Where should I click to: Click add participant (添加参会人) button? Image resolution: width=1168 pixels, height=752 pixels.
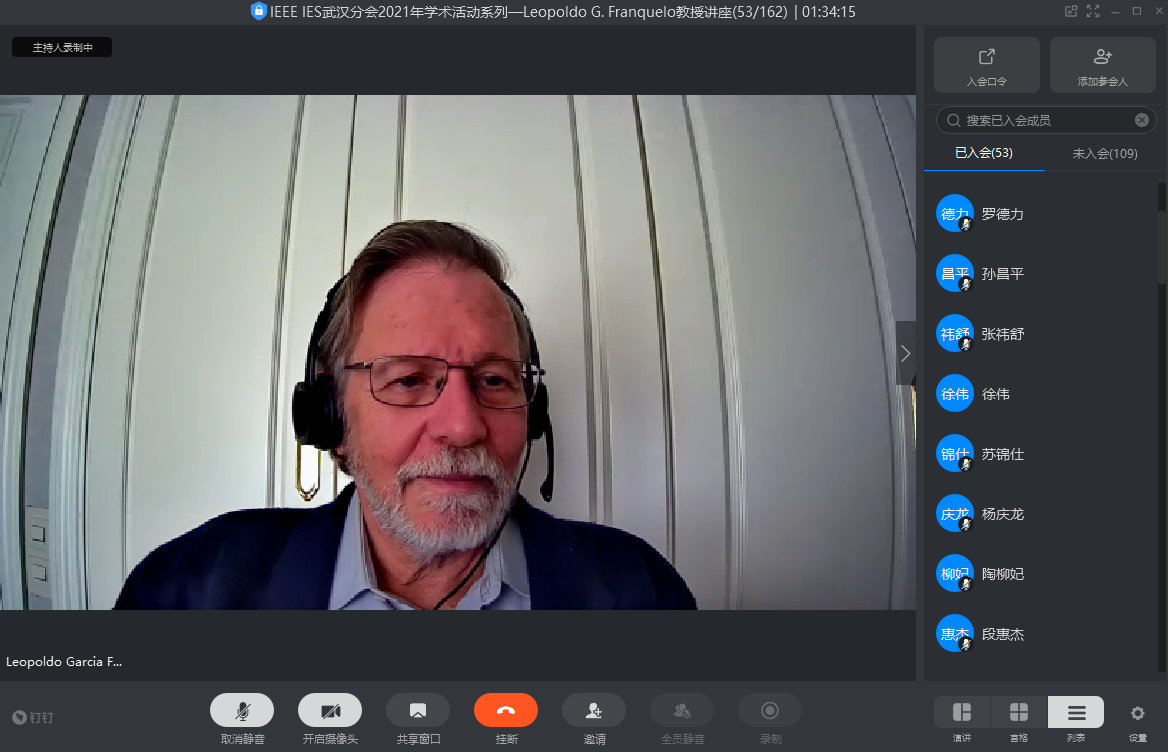(1103, 65)
